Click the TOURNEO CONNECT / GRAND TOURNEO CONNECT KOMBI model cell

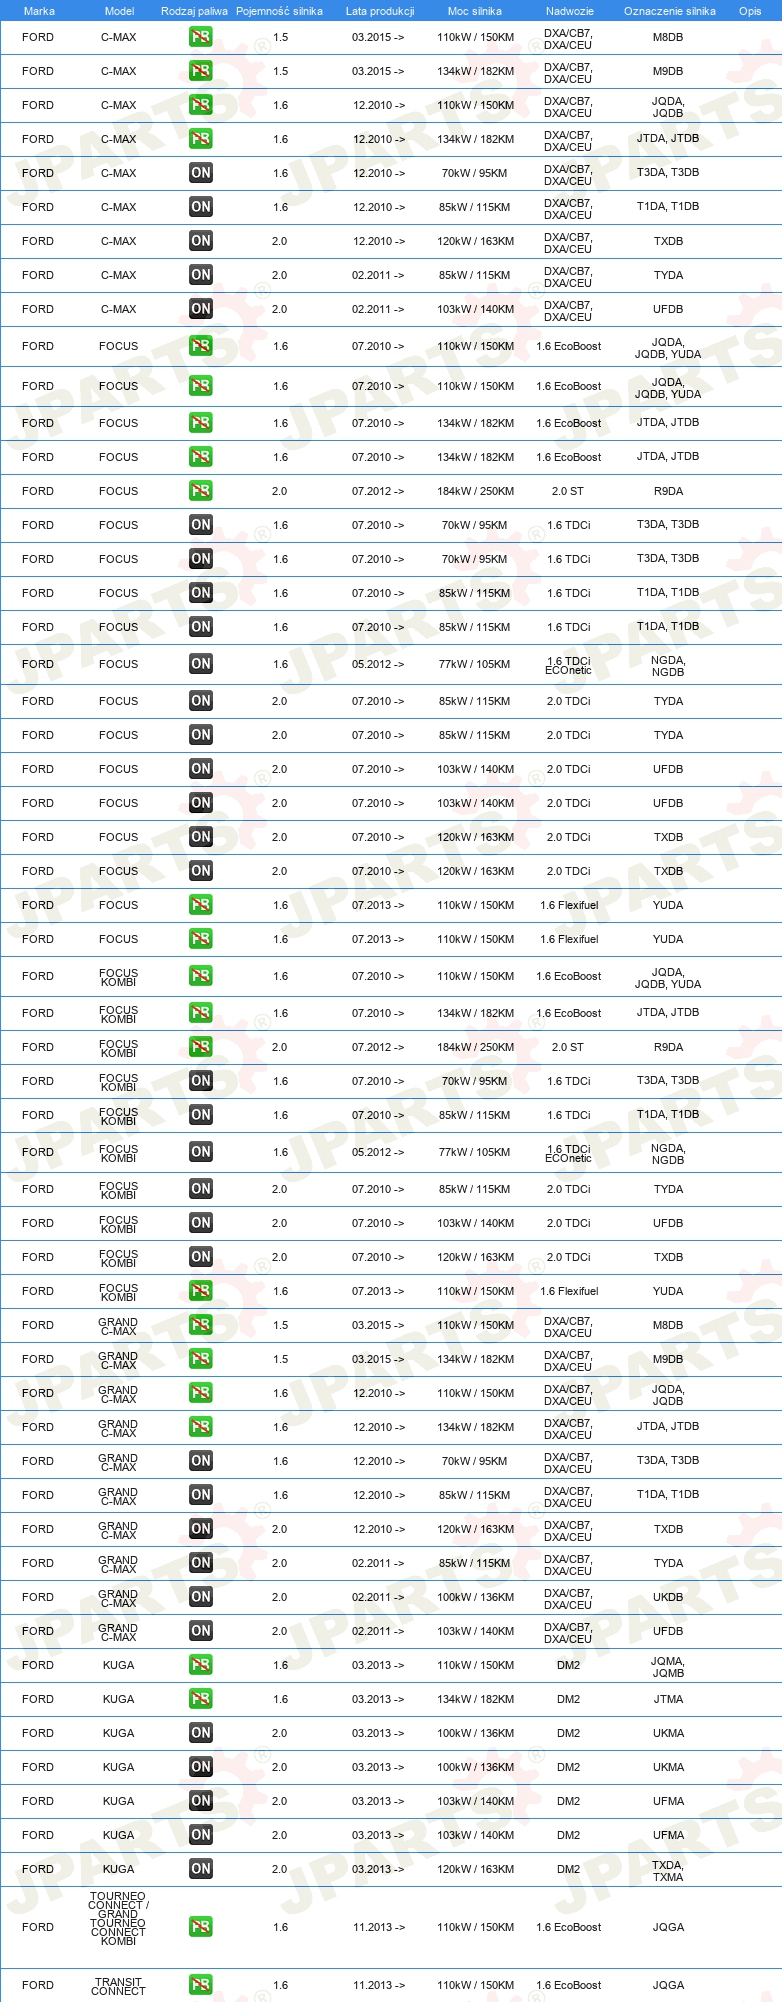coord(118,1918)
